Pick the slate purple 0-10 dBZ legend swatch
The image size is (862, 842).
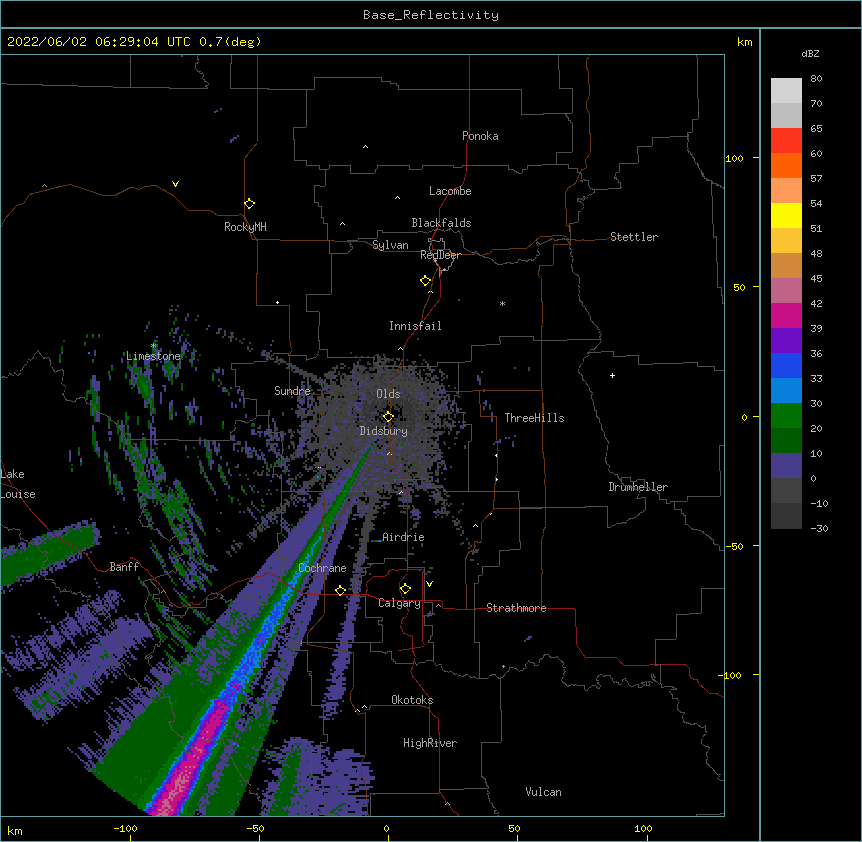pyautogui.click(x=786, y=466)
